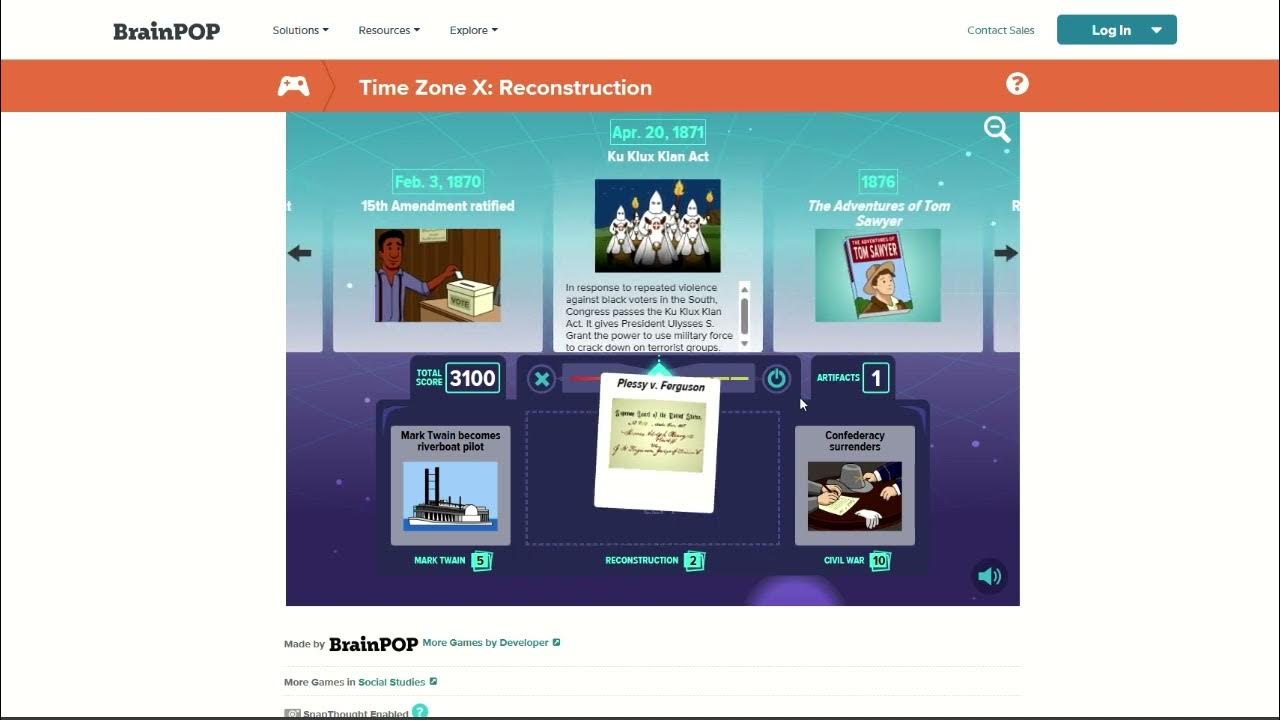Click the red-to-yellow accuracy meter bar

[658, 379]
